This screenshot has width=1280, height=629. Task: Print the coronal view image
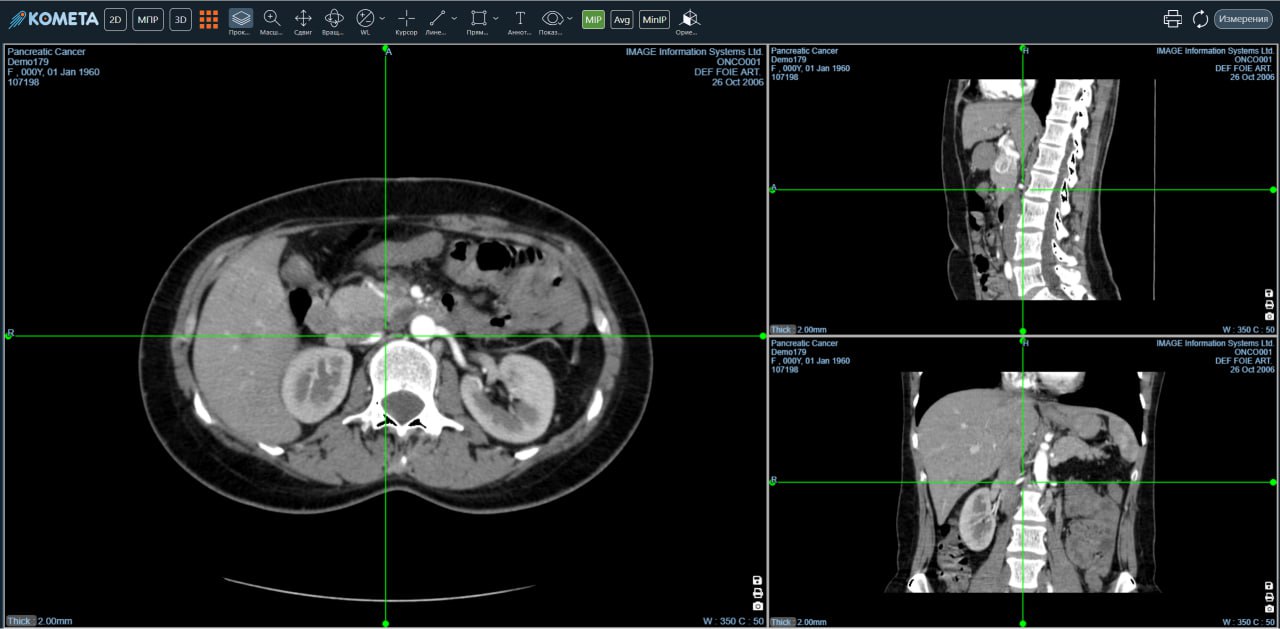tap(1269, 597)
